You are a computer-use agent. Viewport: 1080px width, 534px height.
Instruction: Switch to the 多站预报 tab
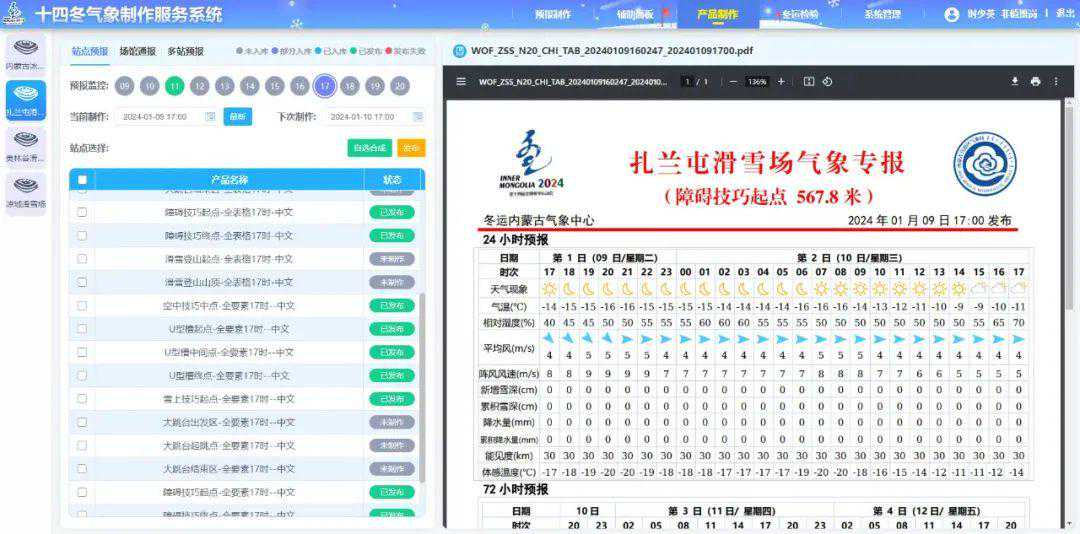[x=185, y=51]
